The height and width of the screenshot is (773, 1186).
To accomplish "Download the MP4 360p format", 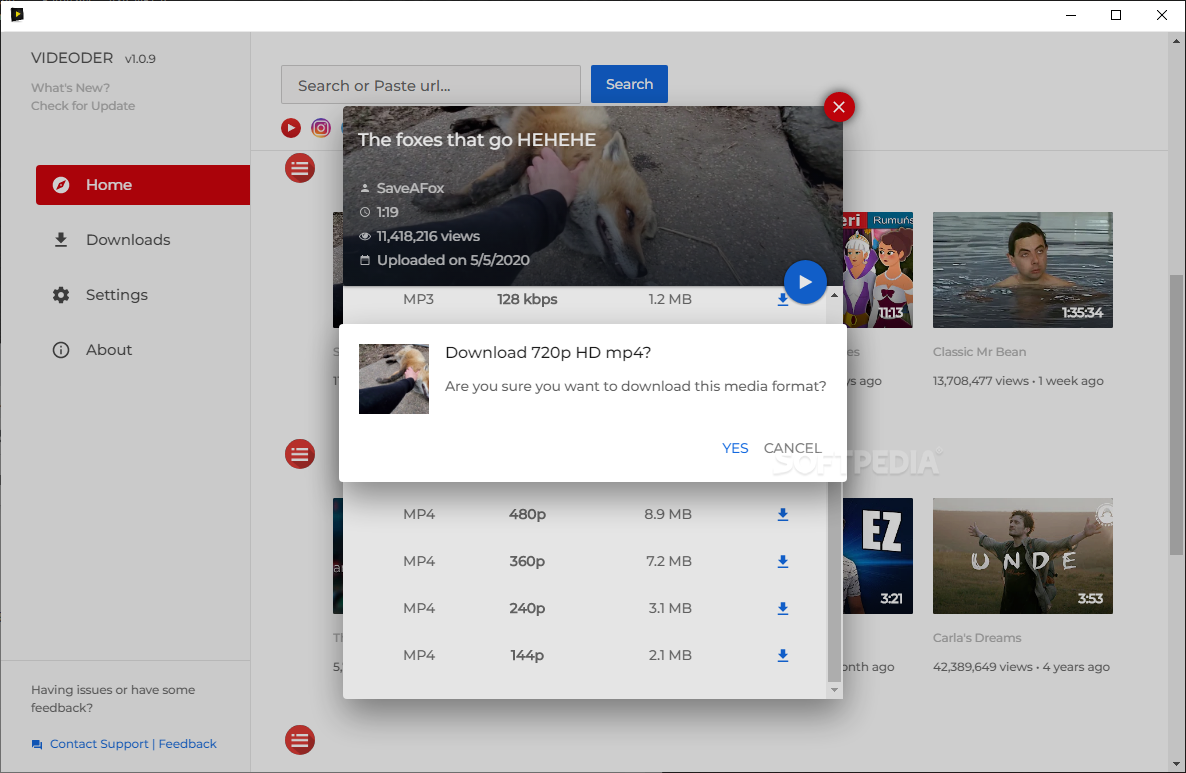I will 783,561.
